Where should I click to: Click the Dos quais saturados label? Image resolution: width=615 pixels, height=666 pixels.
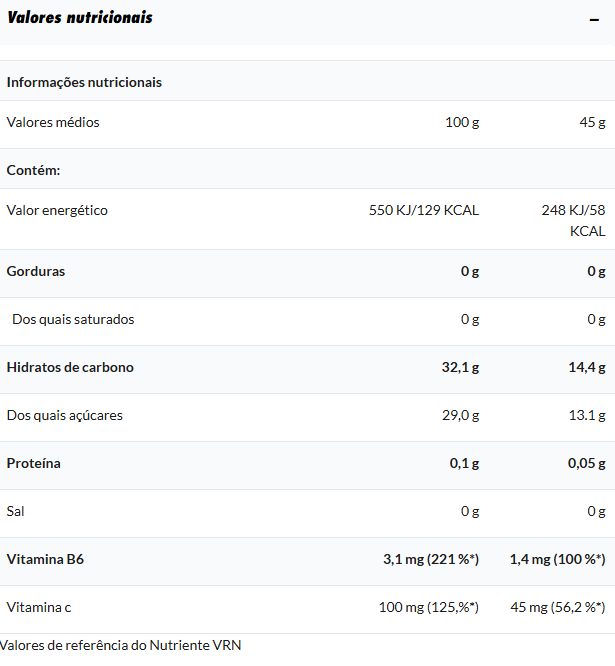click(73, 319)
